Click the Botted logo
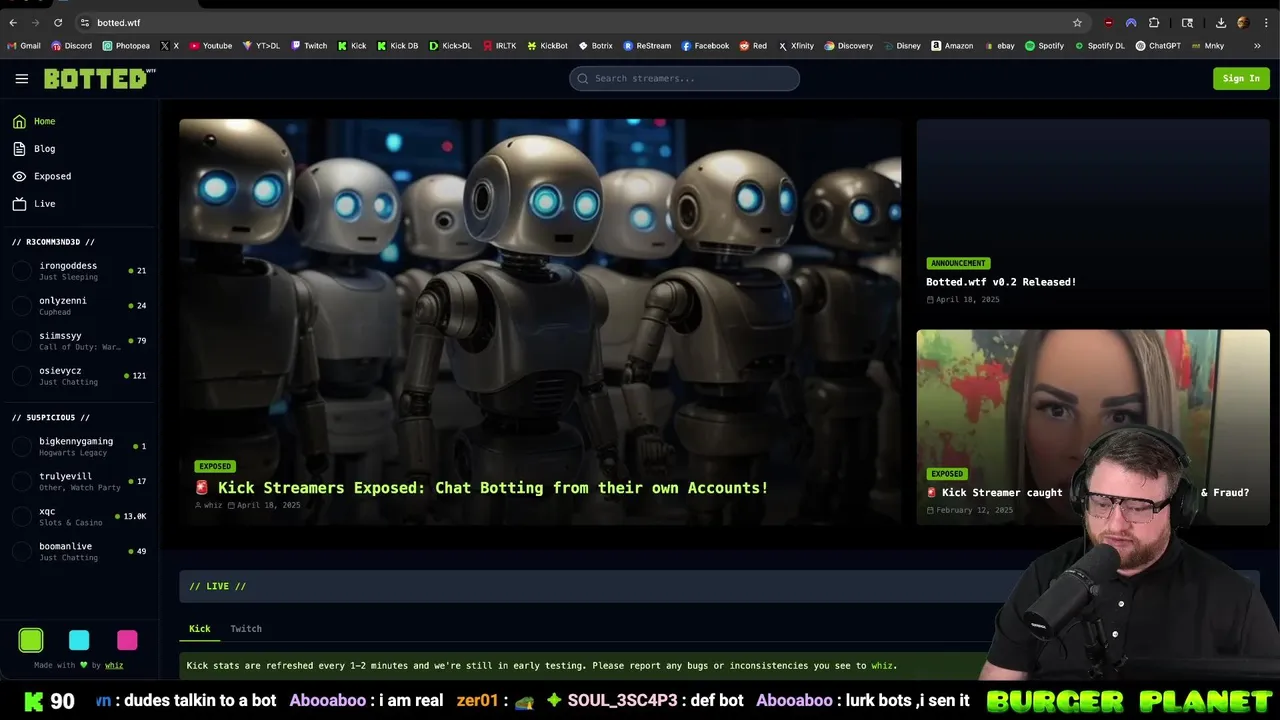1280x720 pixels. [100, 79]
